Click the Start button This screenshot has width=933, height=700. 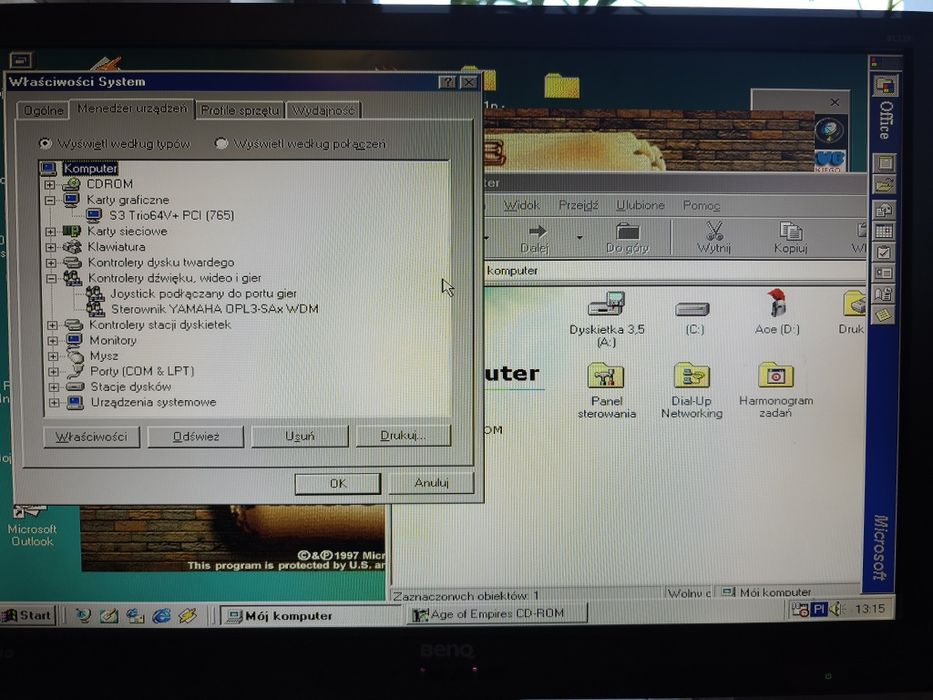click(27, 615)
